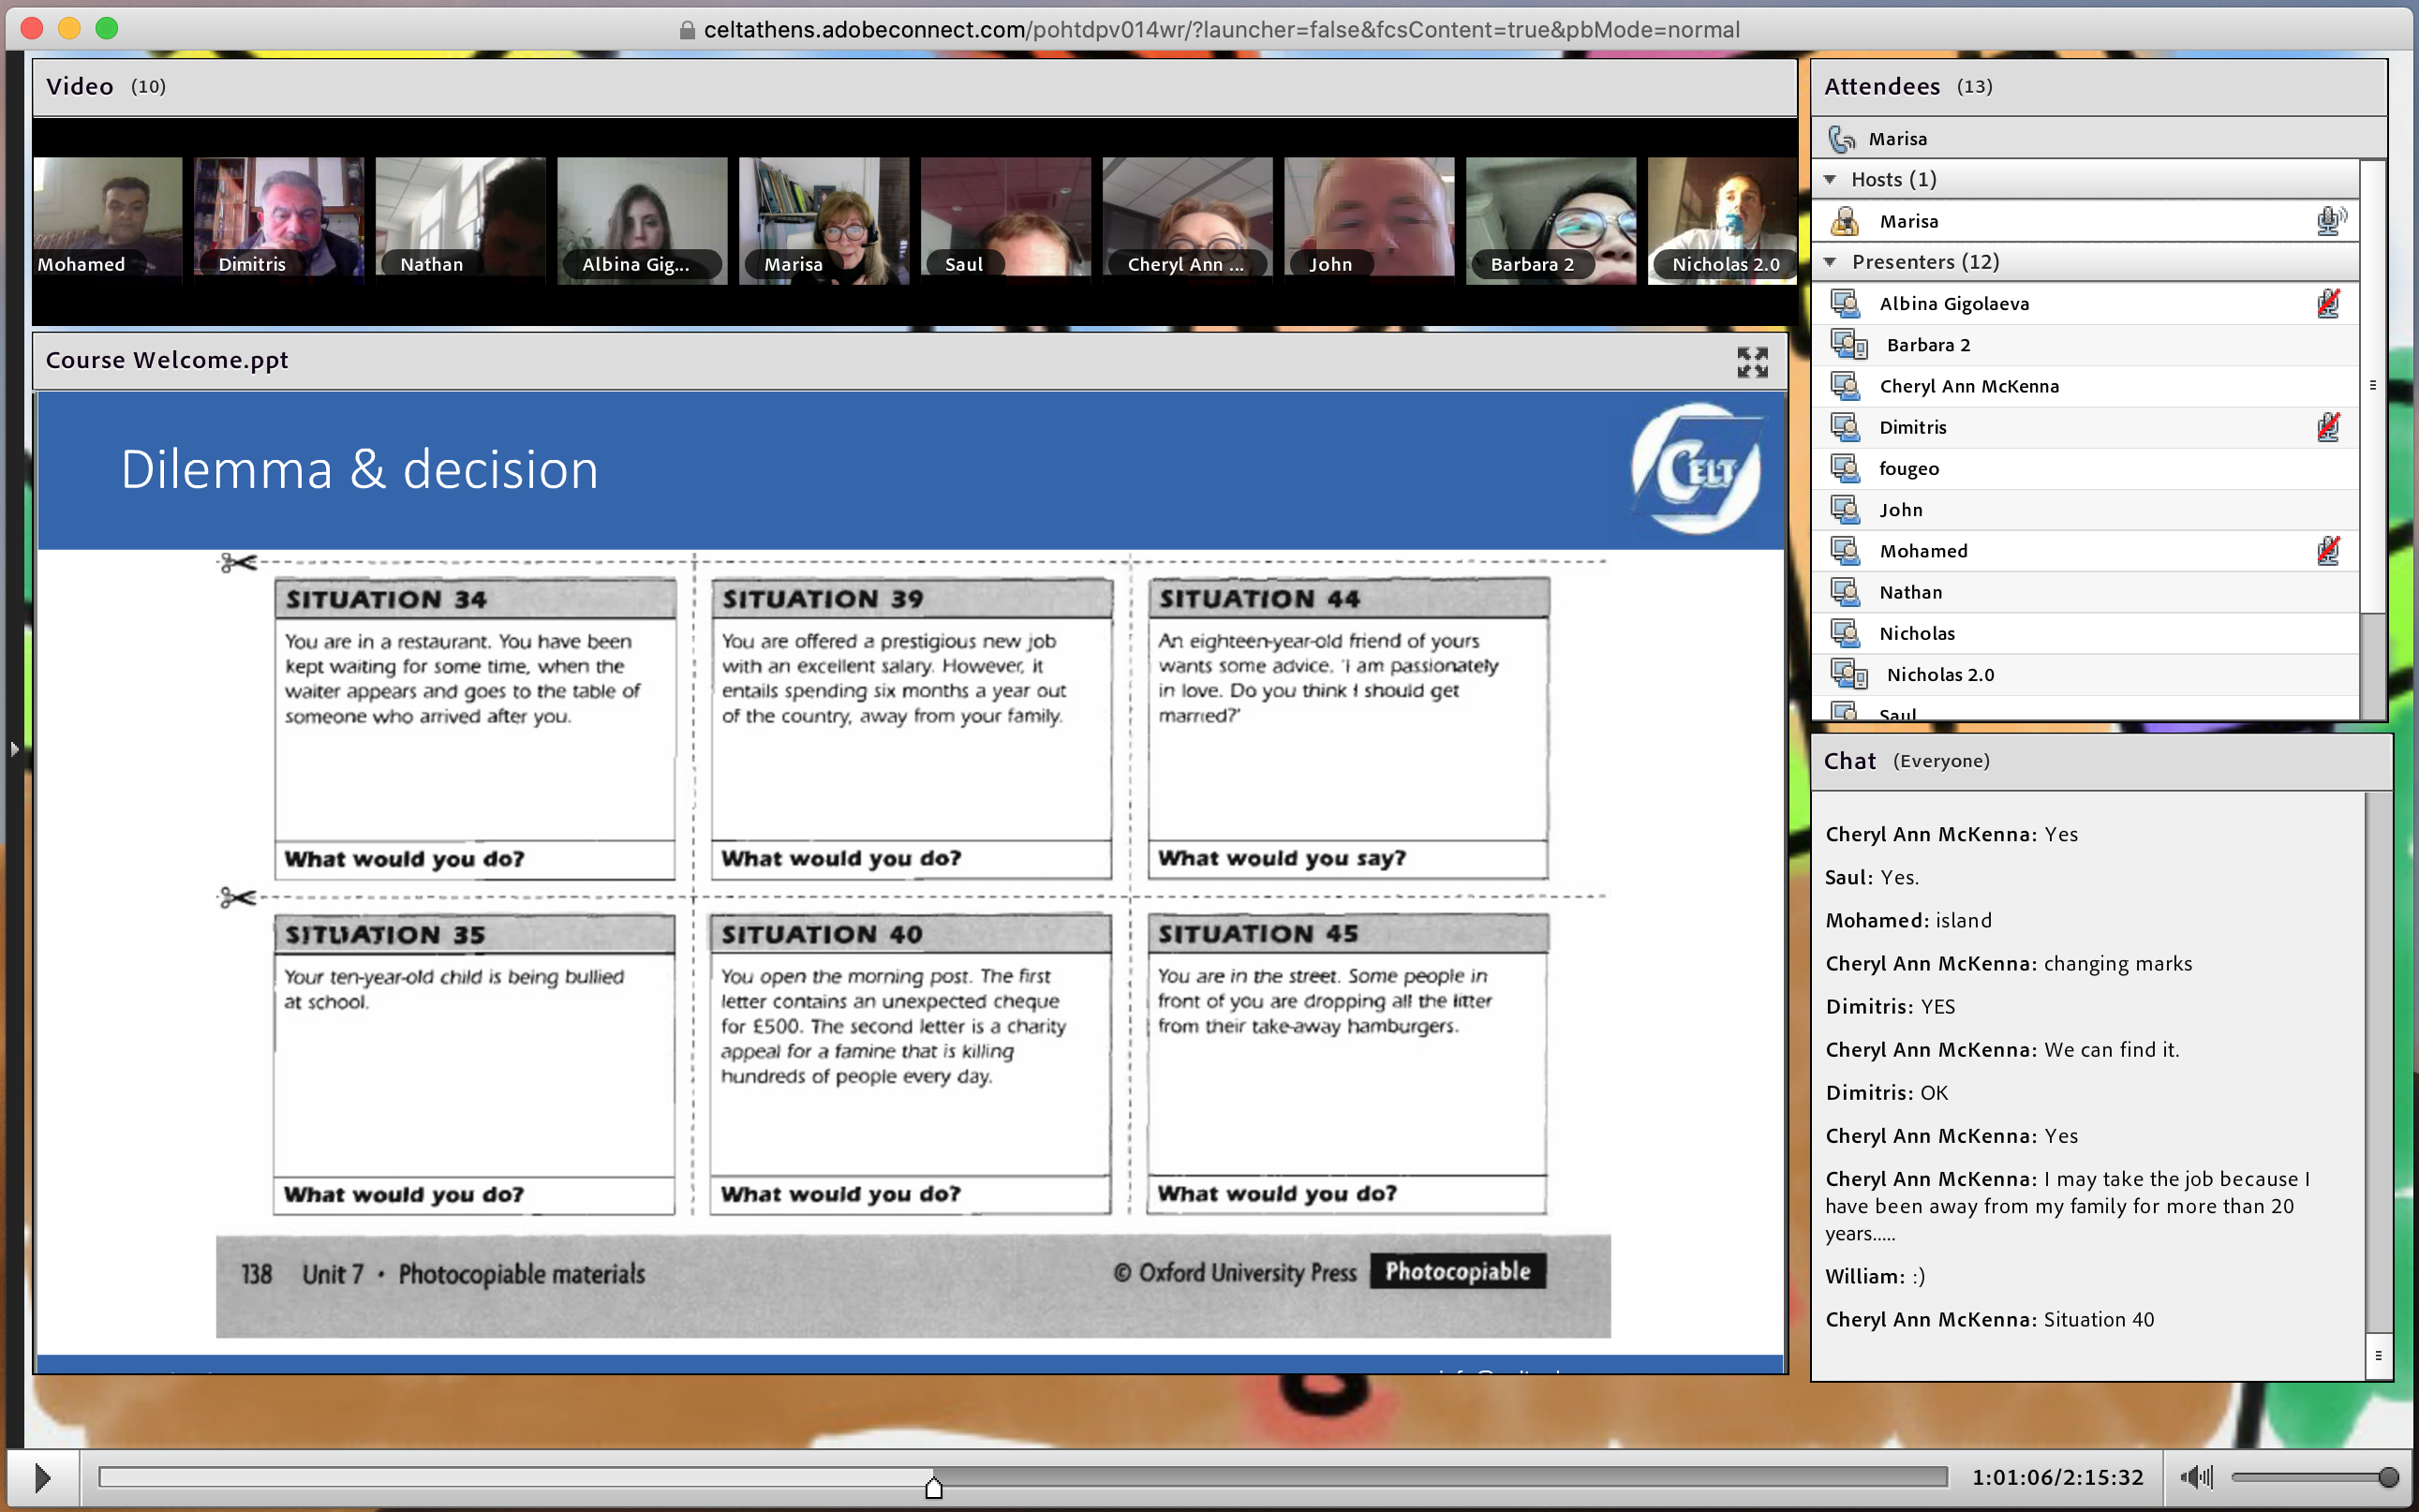Click Dimitris's muted microphone icon

point(2328,427)
